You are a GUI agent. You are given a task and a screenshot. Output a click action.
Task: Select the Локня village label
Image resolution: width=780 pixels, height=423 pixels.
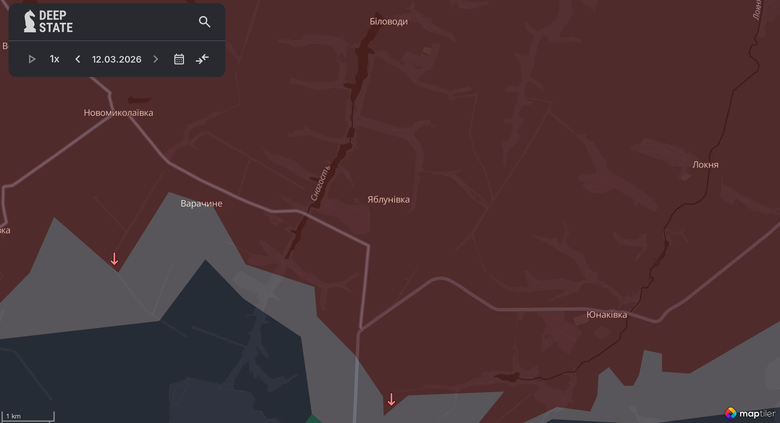(705, 164)
